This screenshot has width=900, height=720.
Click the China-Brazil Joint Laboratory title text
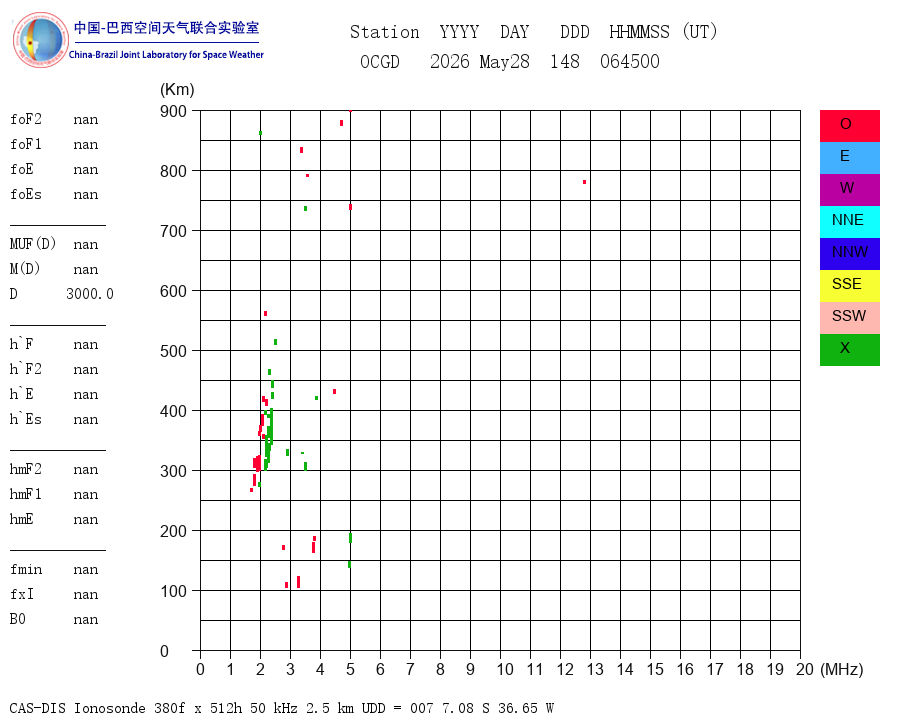click(x=166, y=55)
